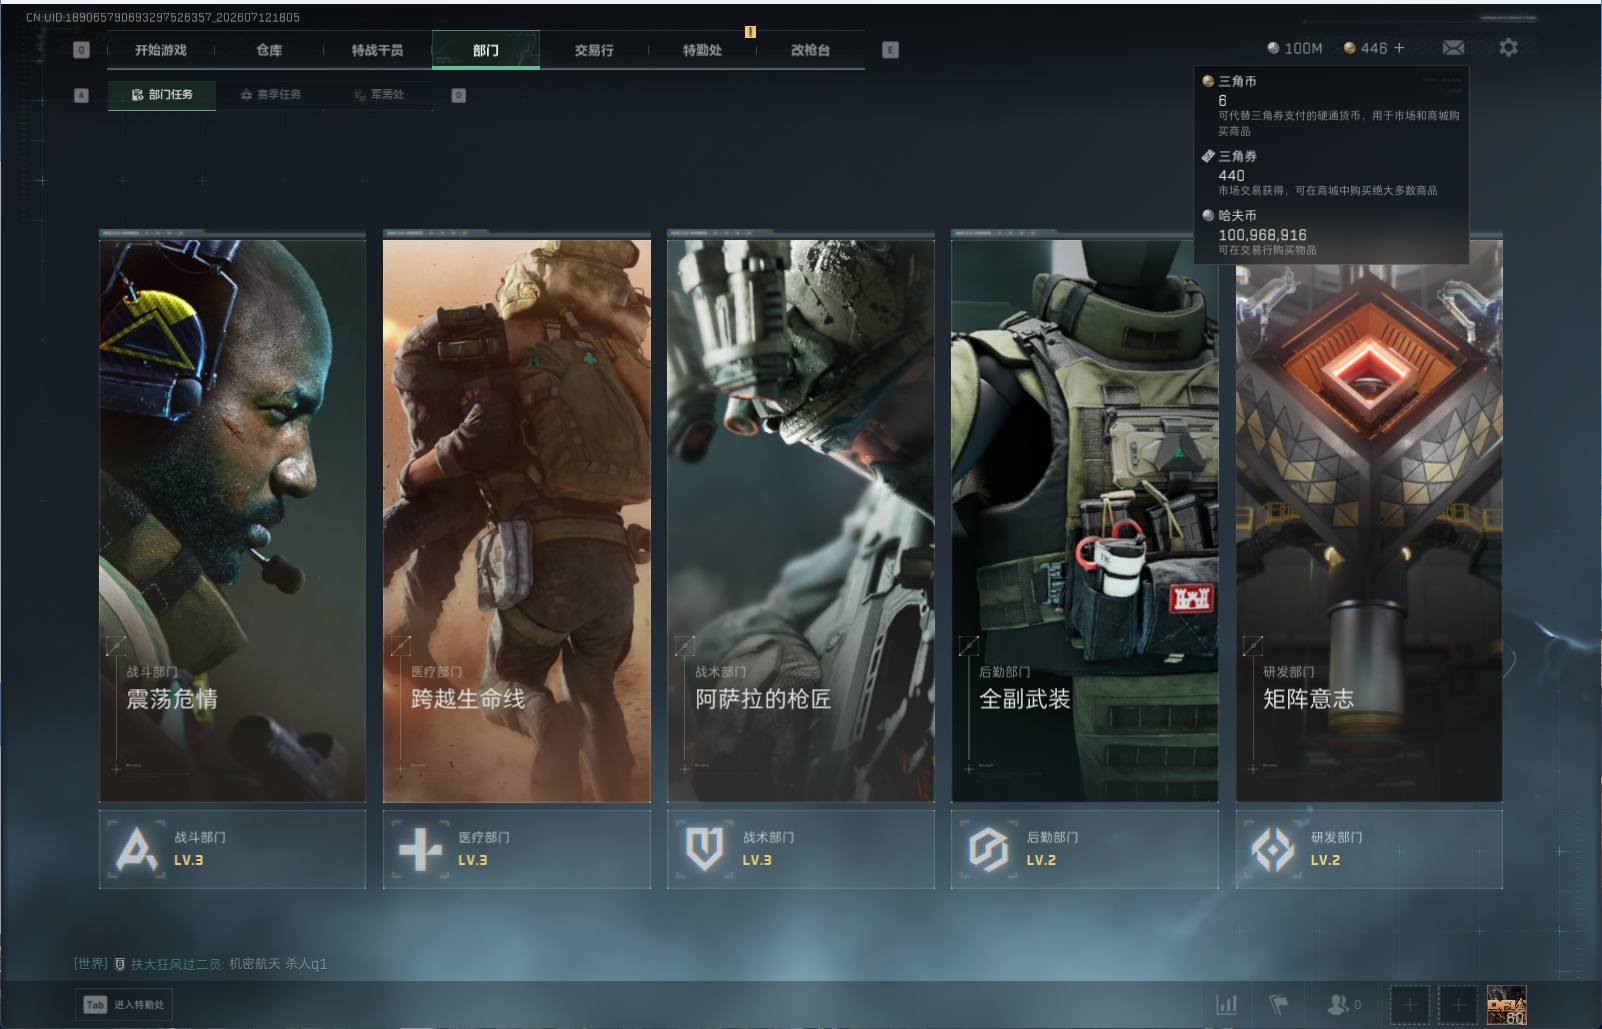Click the 研发部门 LV.2 badge
Image resolution: width=1602 pixels, height=1029 pixels.
(1369, 849)
